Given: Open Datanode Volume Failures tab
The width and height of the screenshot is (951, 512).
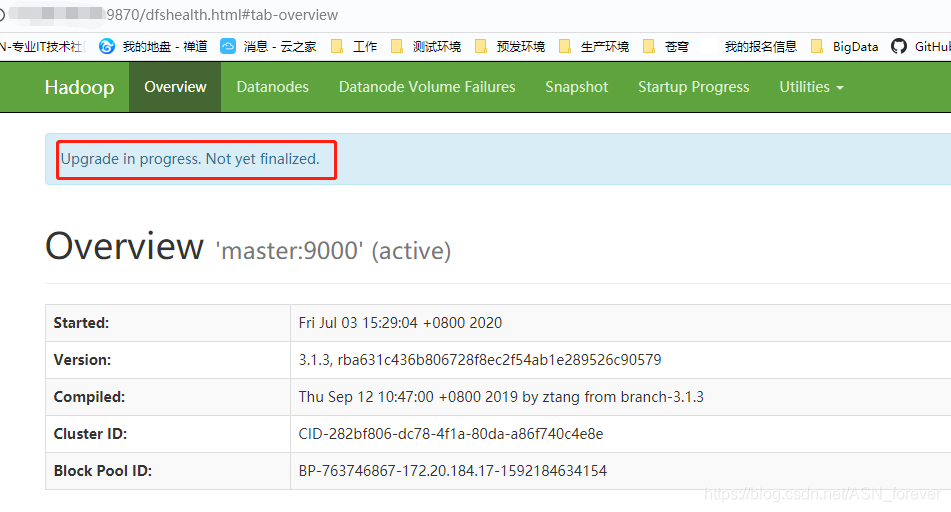Looking at the screenshot, I should 427,87.
